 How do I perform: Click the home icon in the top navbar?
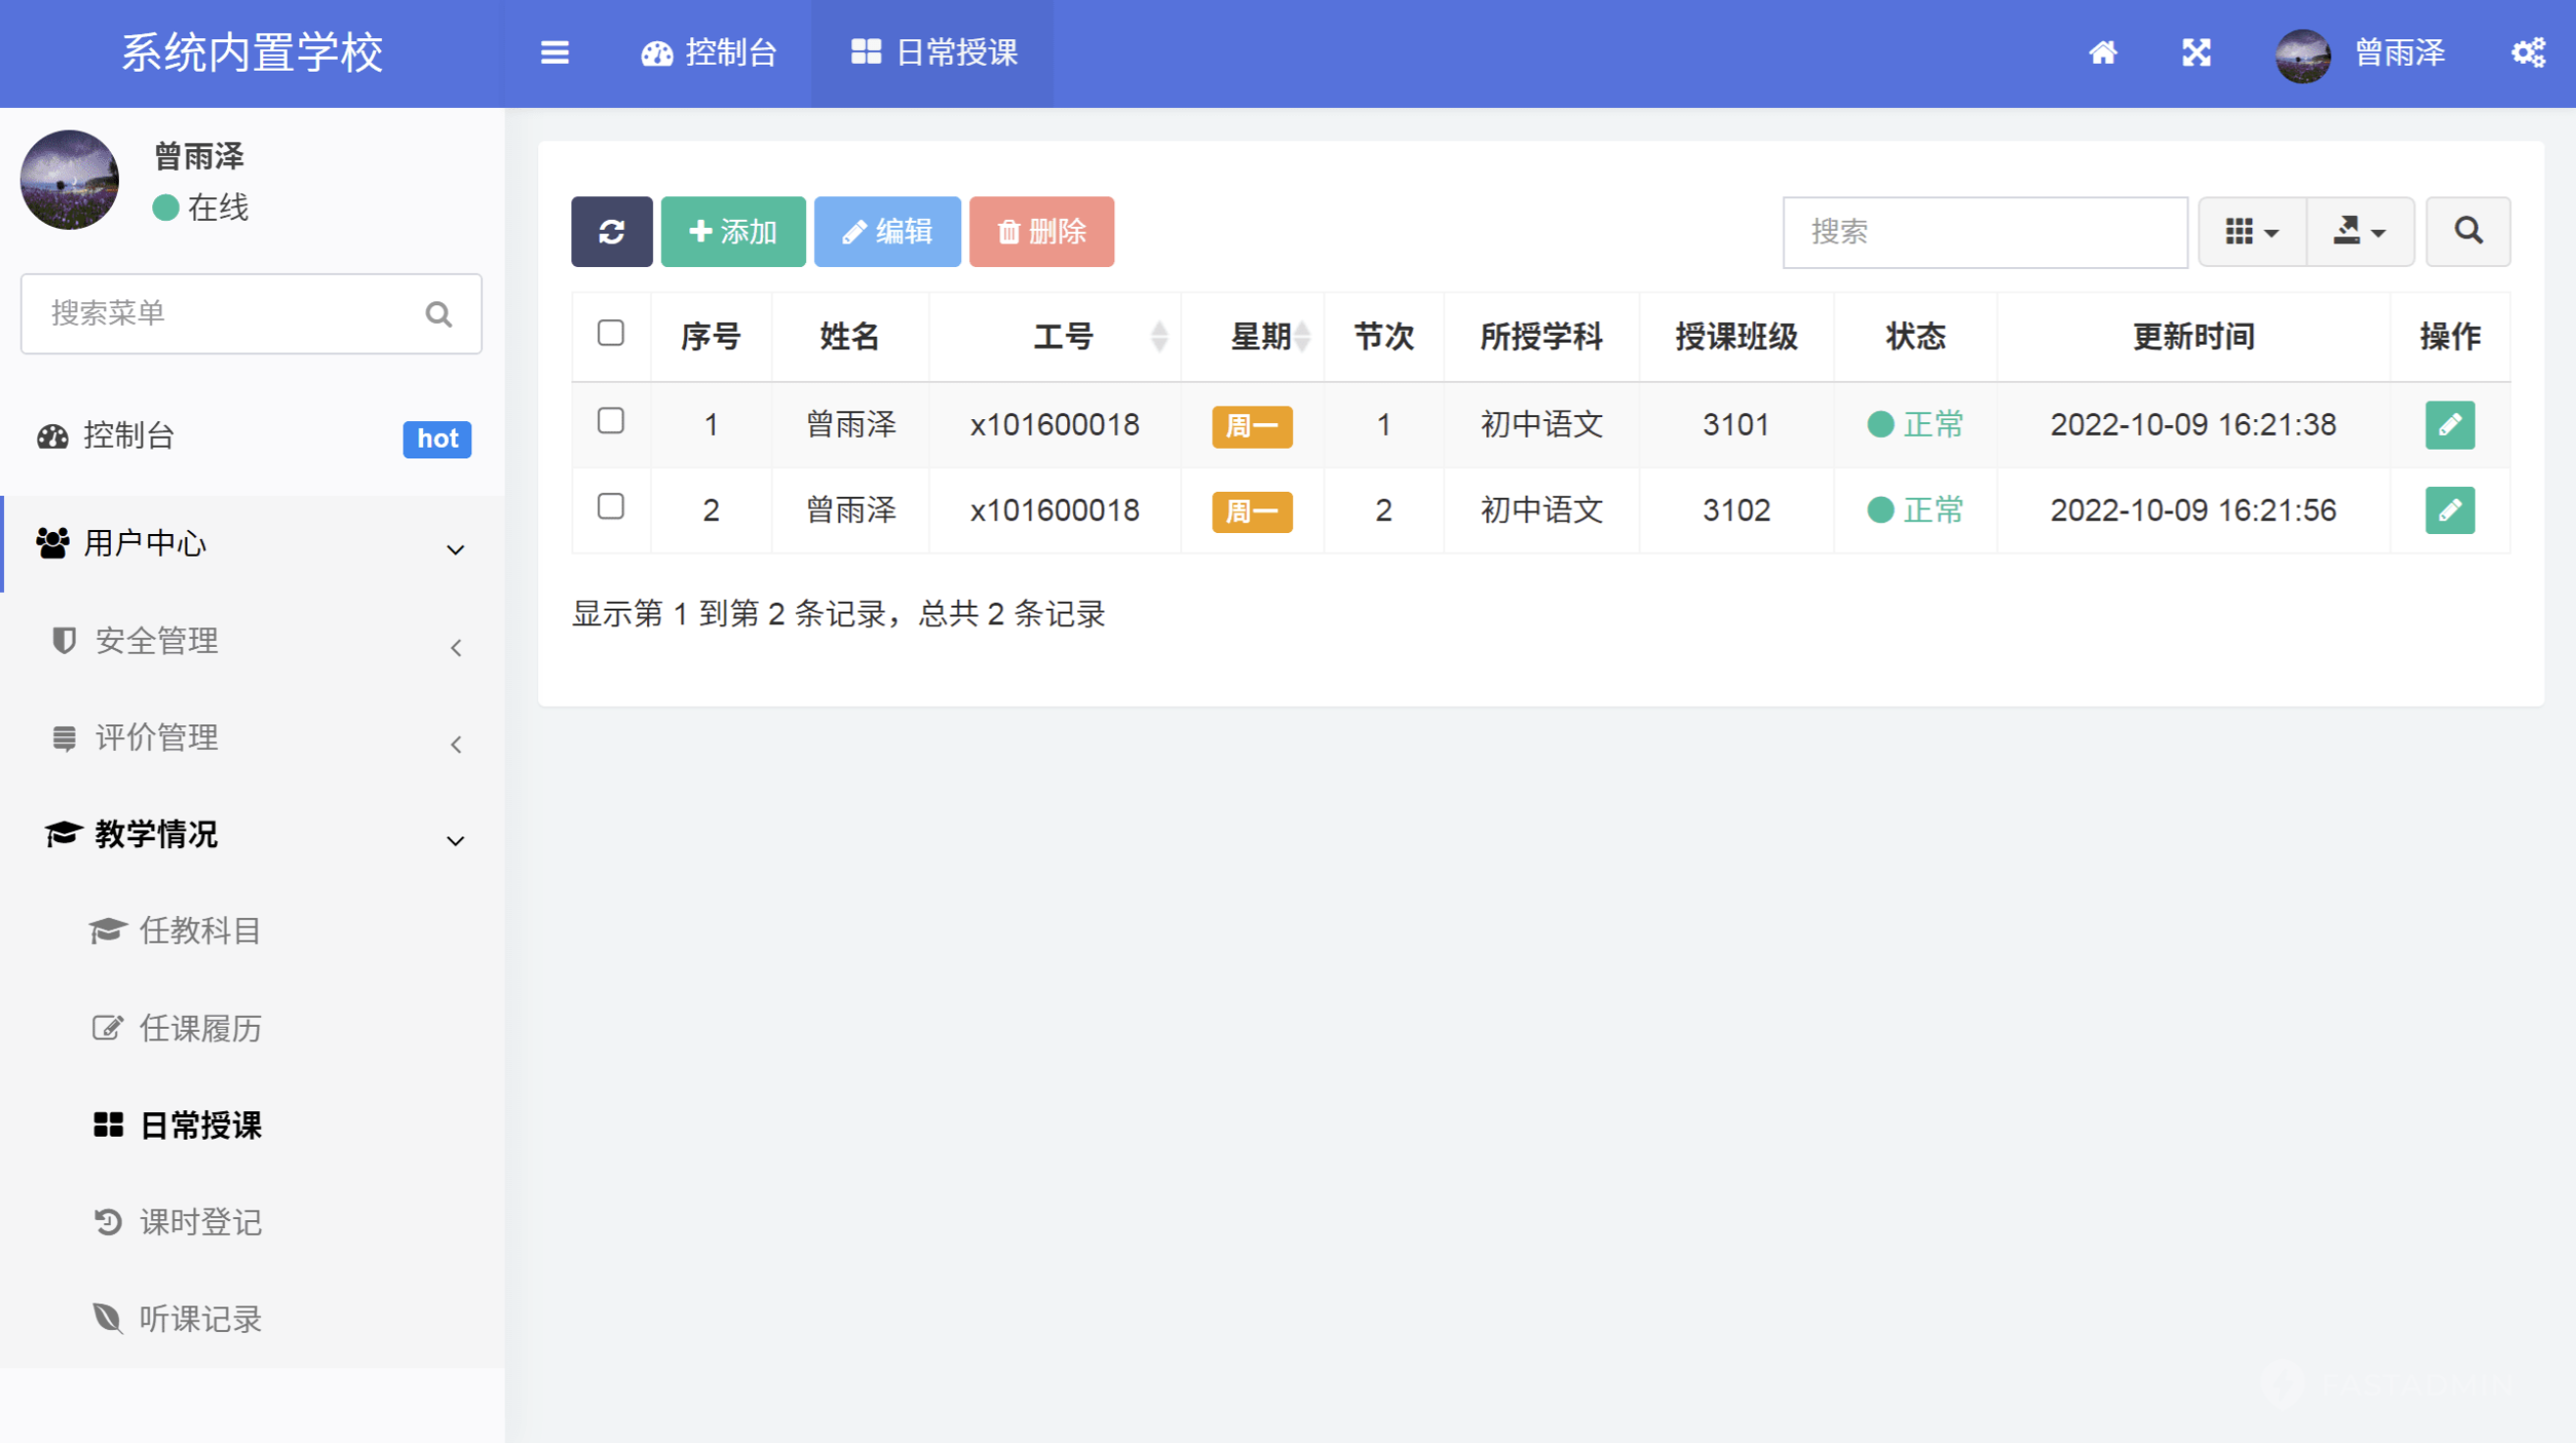point(2104,53)
